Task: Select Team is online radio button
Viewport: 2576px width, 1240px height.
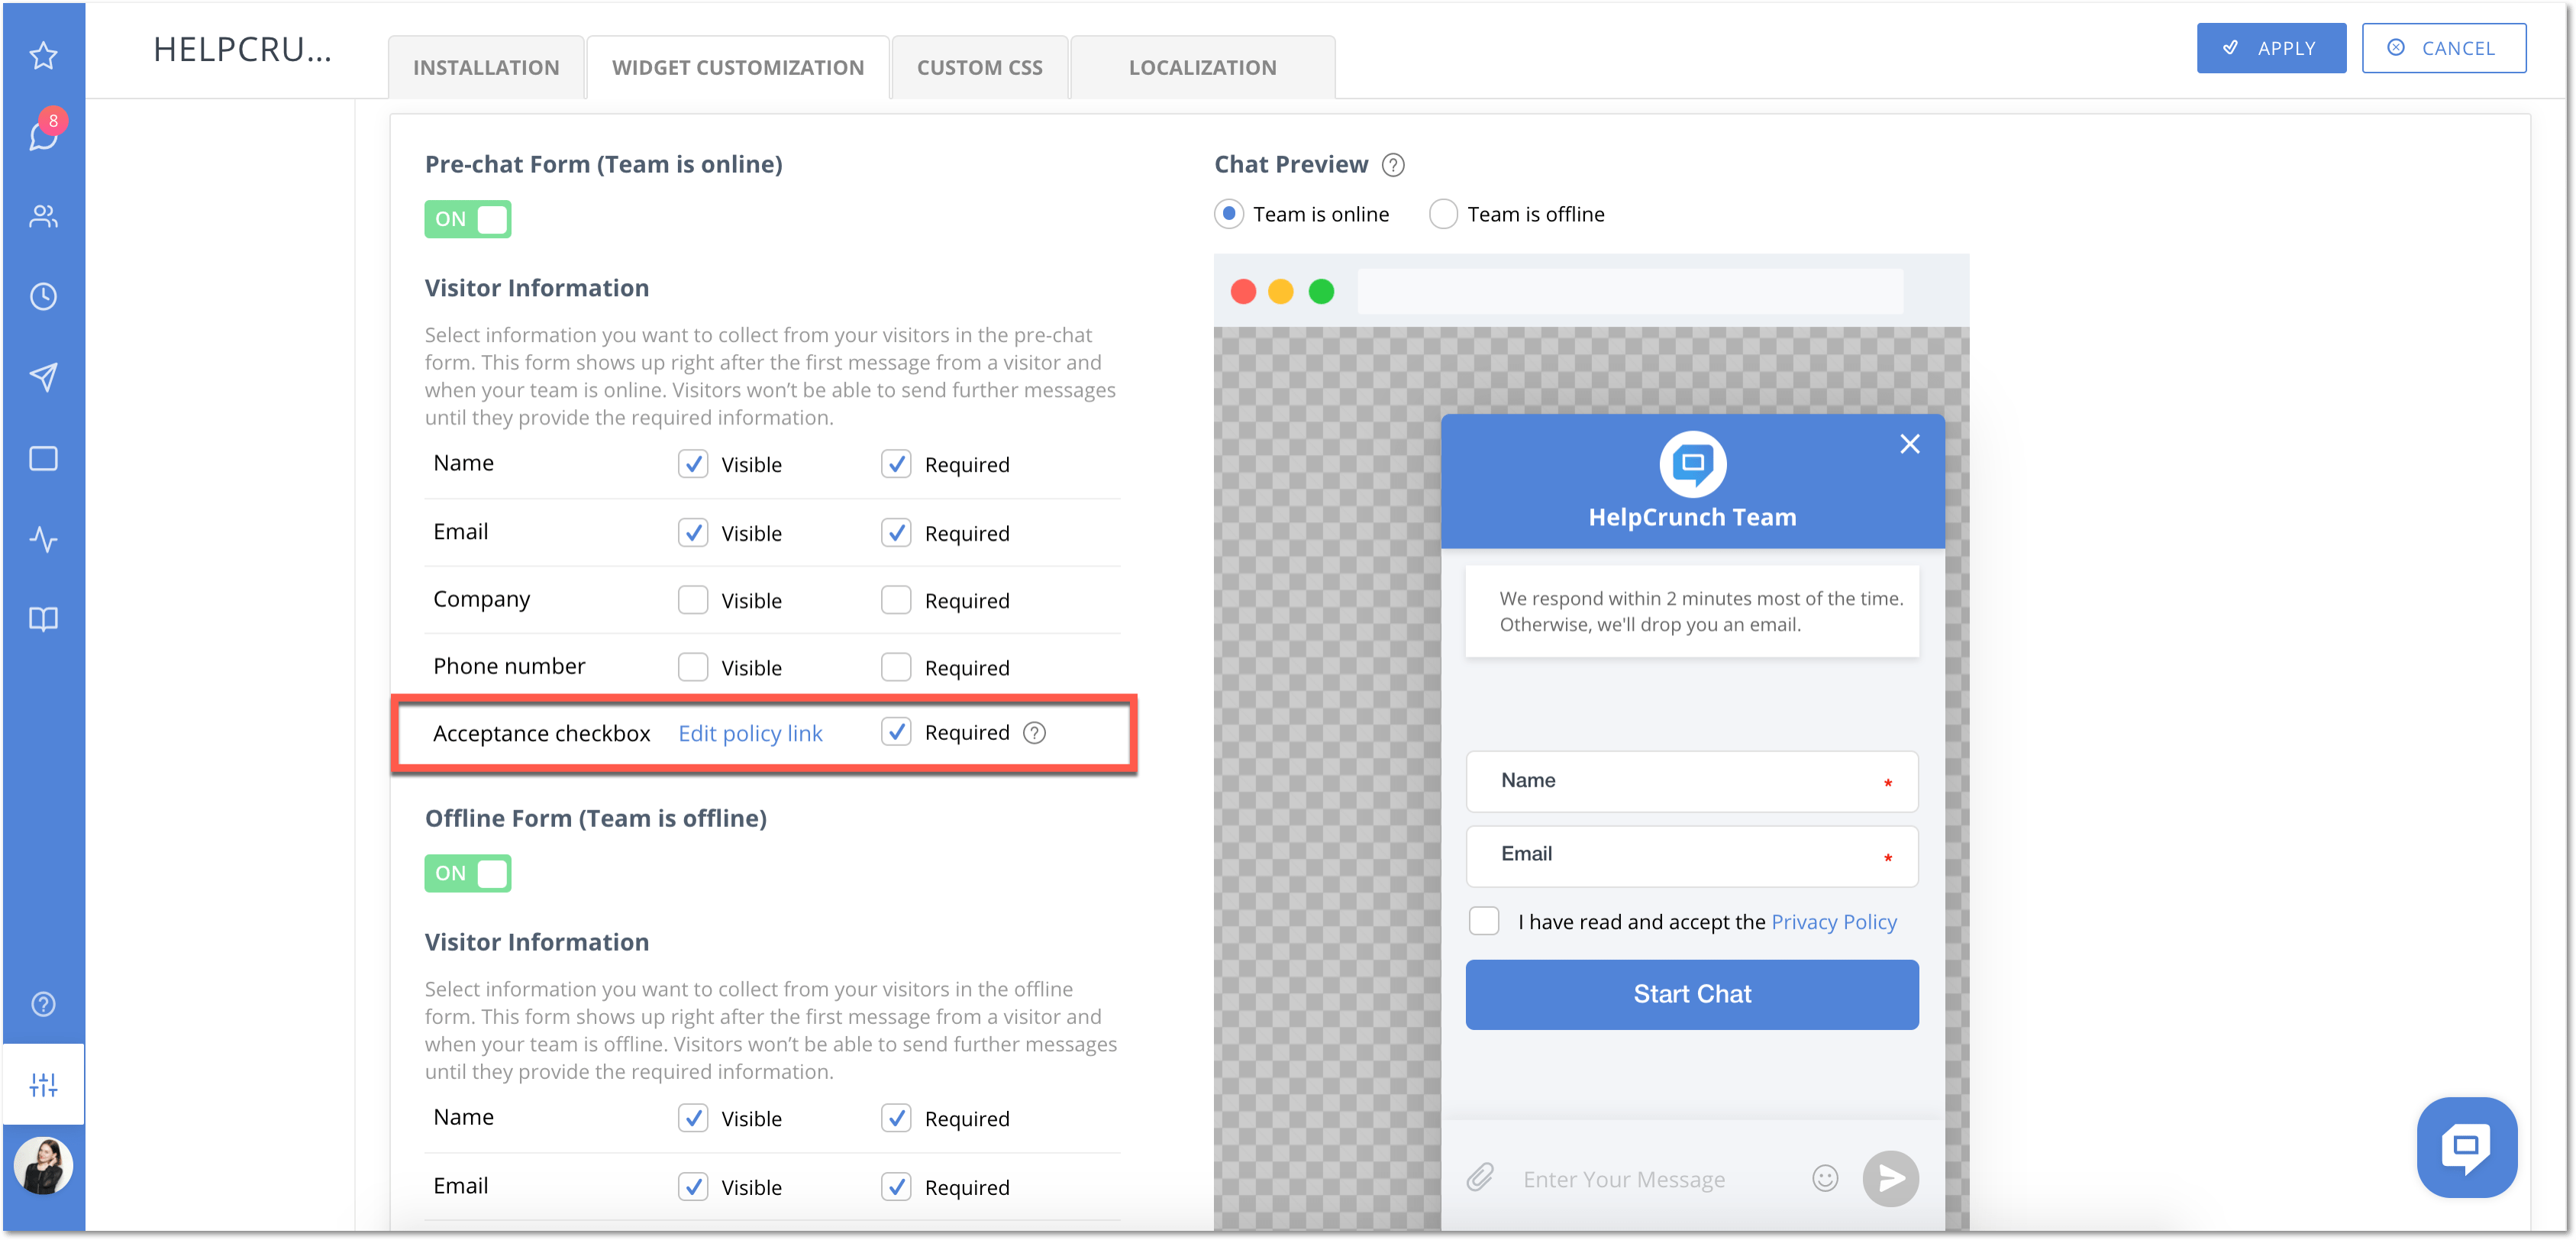Action: pos(1229,214)
